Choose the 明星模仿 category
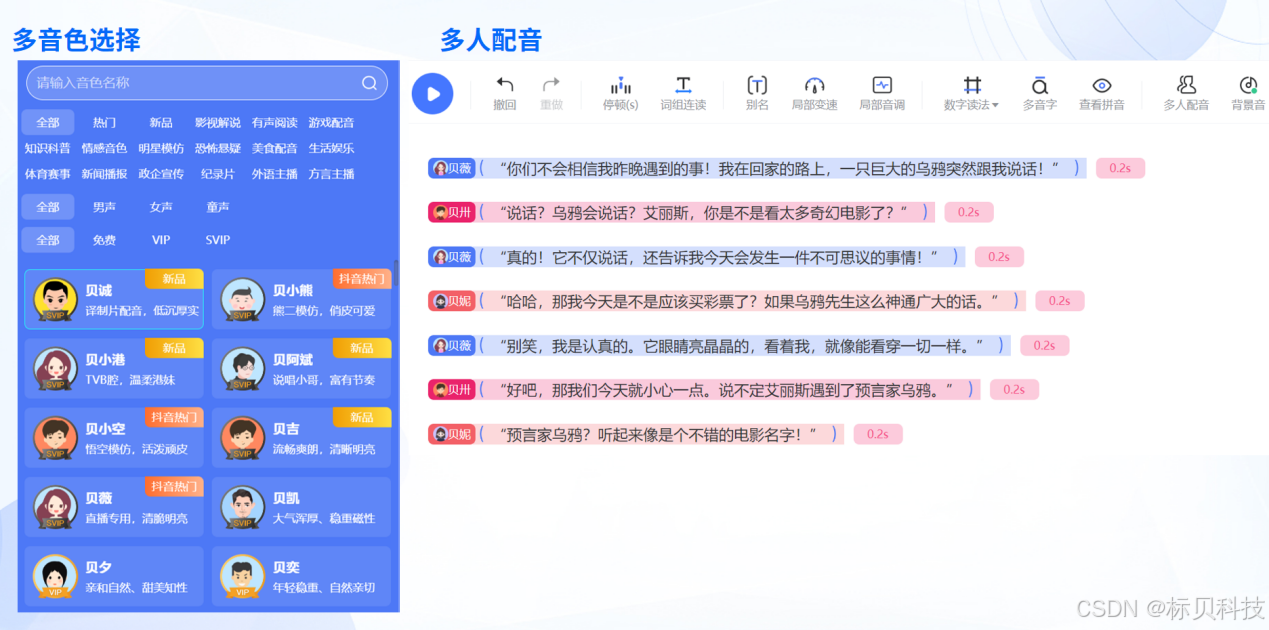 161,148
